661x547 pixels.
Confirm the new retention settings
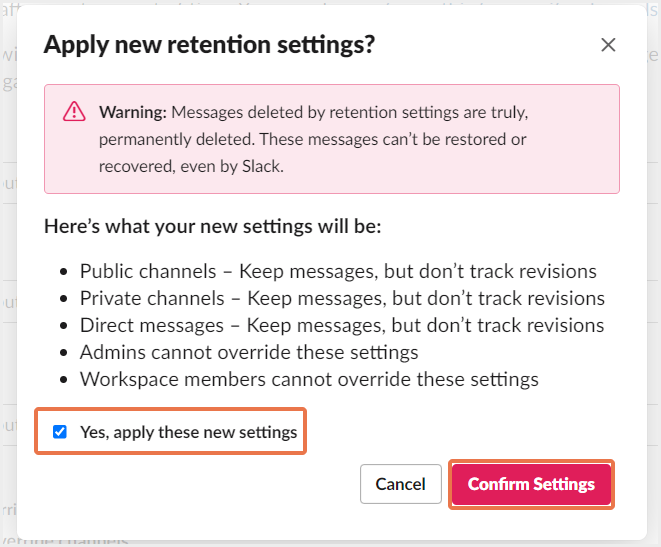click(531, 484)
